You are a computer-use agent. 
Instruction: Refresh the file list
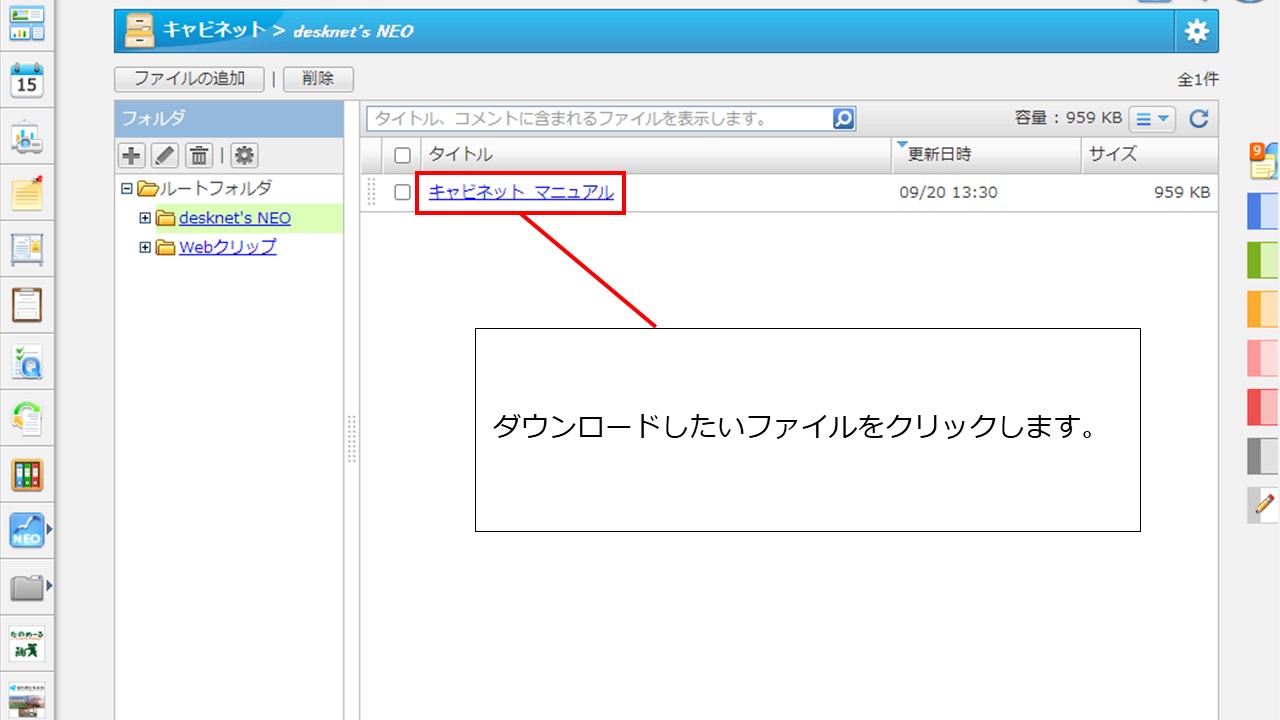click(1199, 119)
